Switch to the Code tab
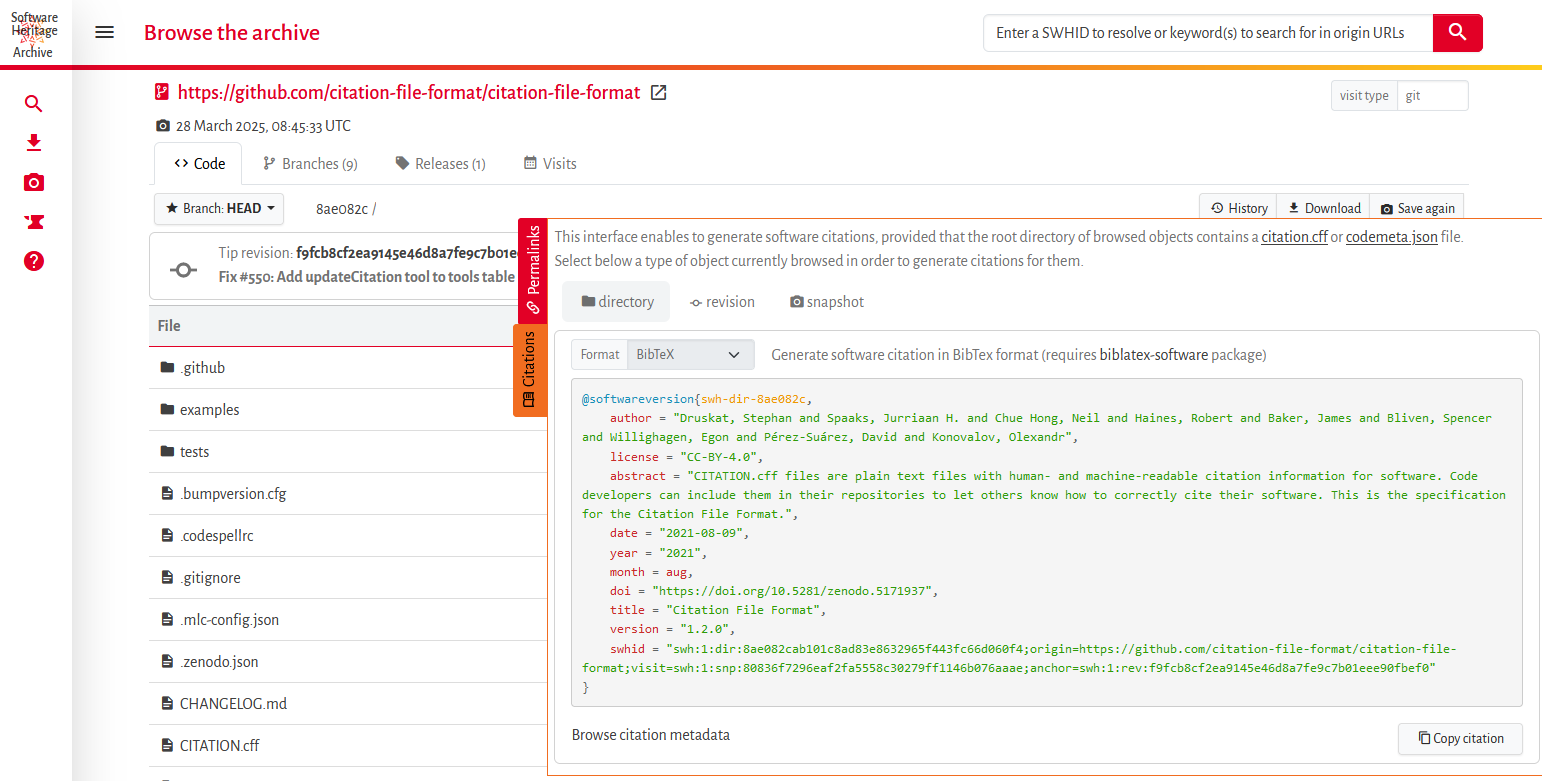Screen dimensions: 1542x781 (199, 164)
